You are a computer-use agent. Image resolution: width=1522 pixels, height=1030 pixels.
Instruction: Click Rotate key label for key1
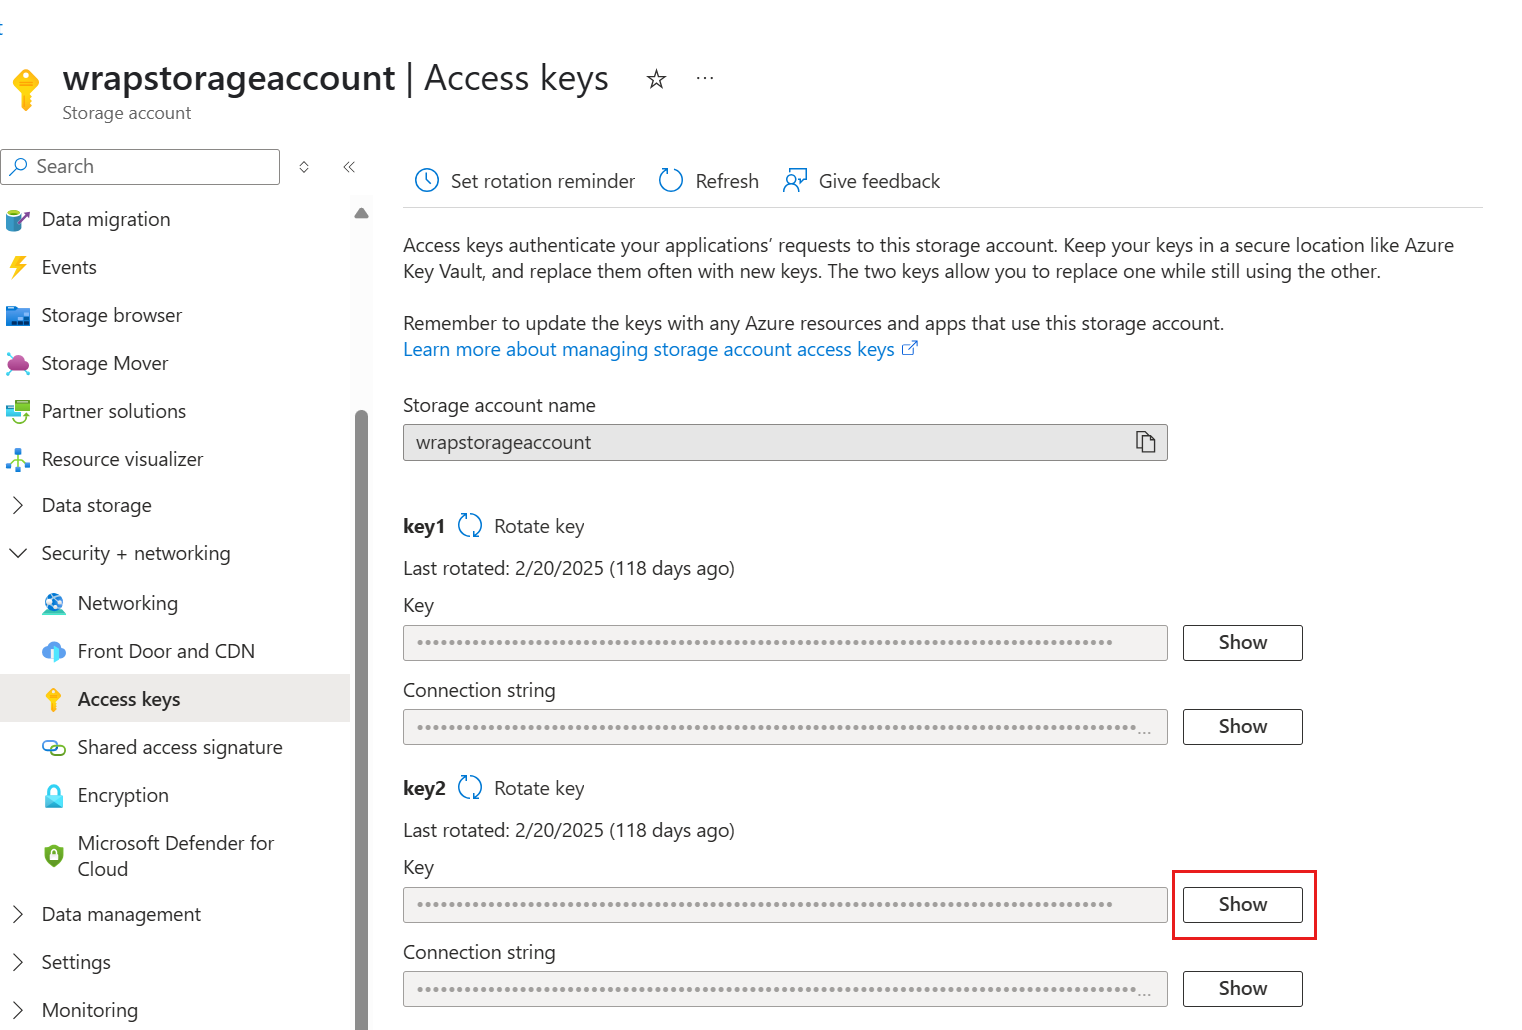coord(539,526)
